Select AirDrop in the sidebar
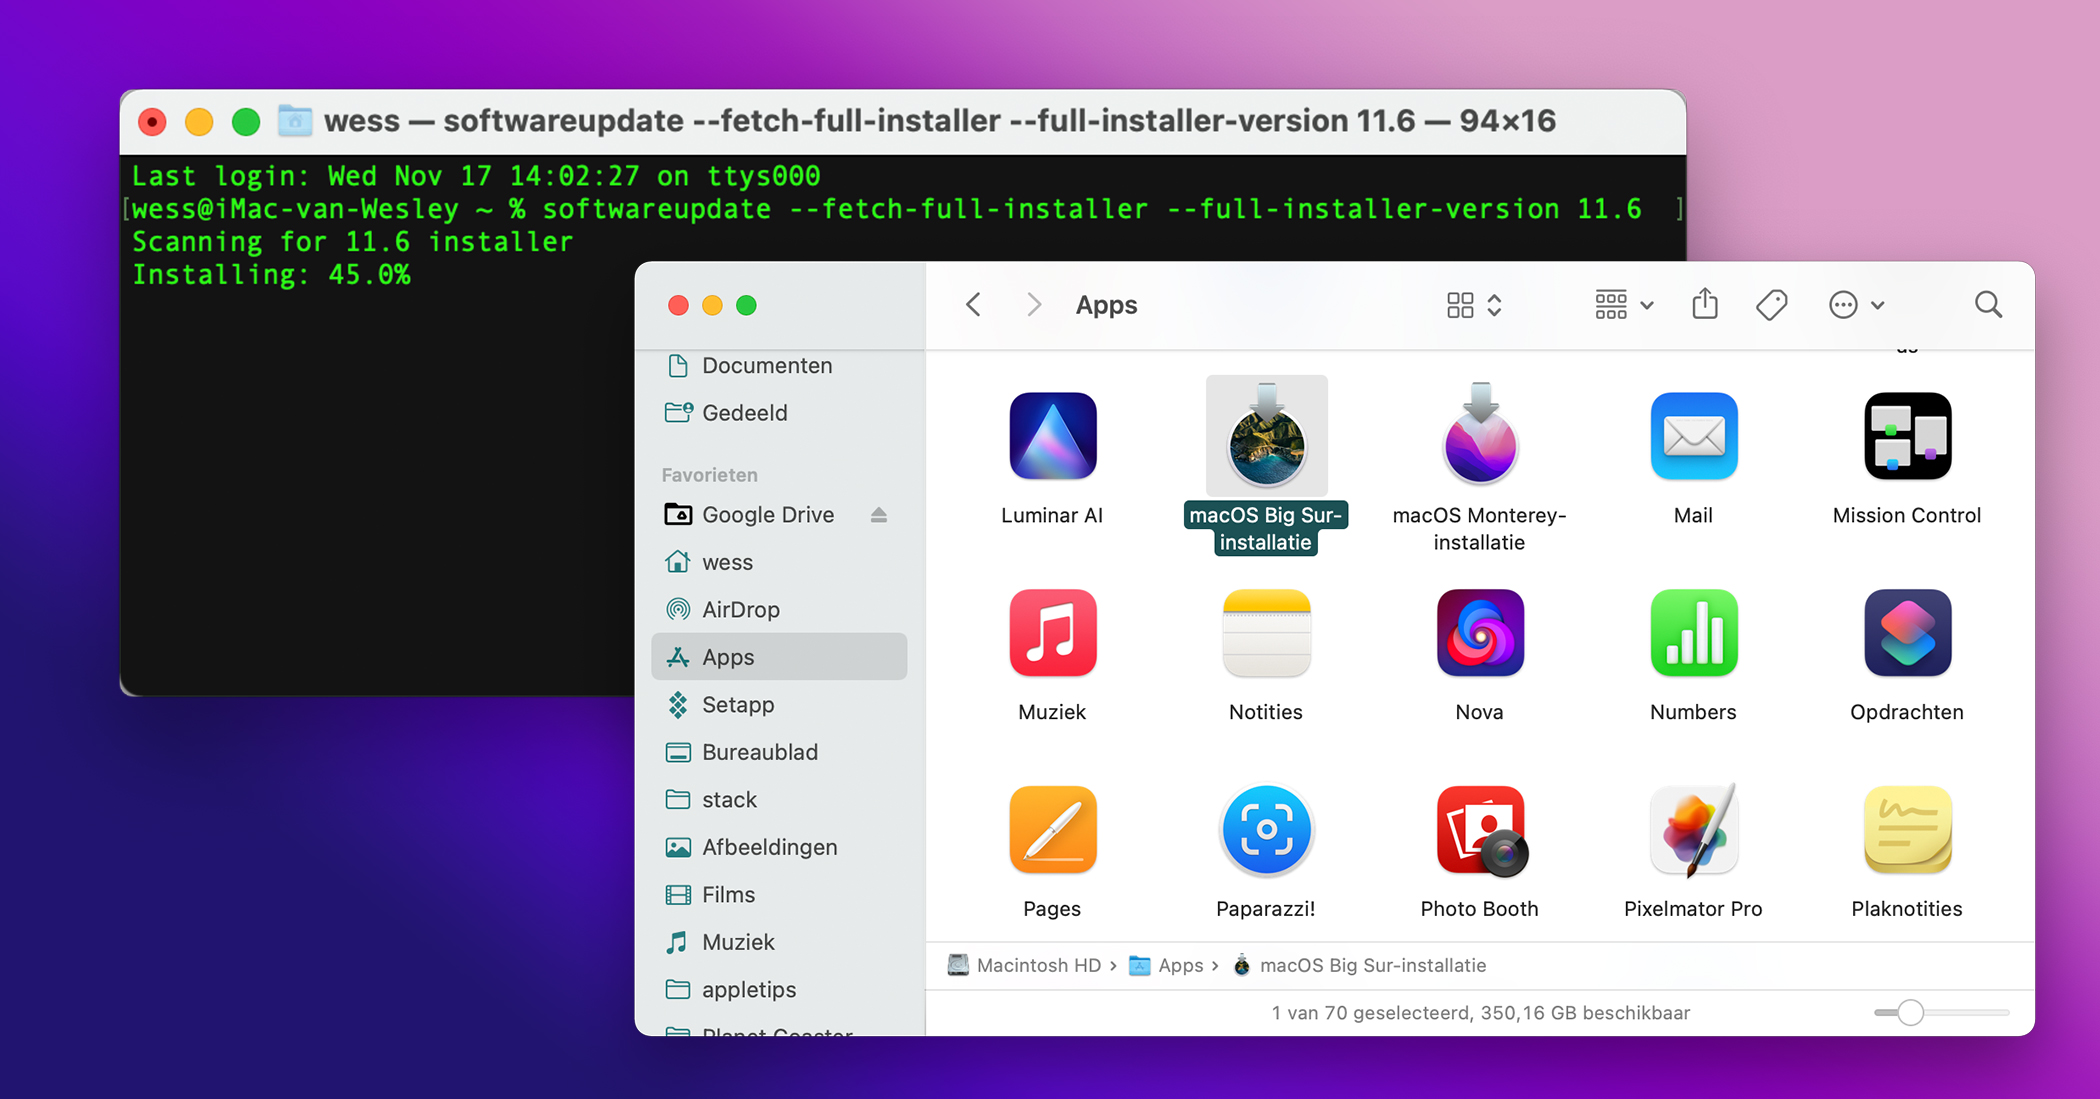 click(x=740, y=609)
